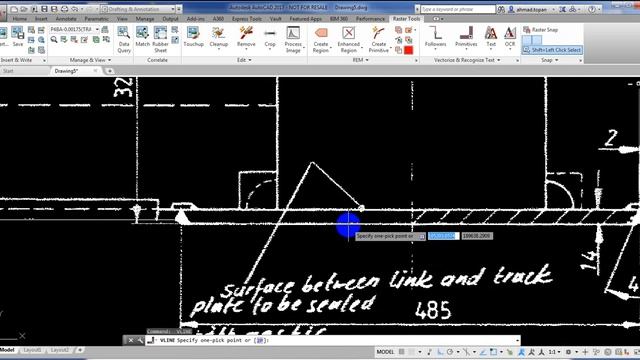Toggle object snap in status bar
Viewport: 640px width, 360px height.
click(x=493, y=351)
